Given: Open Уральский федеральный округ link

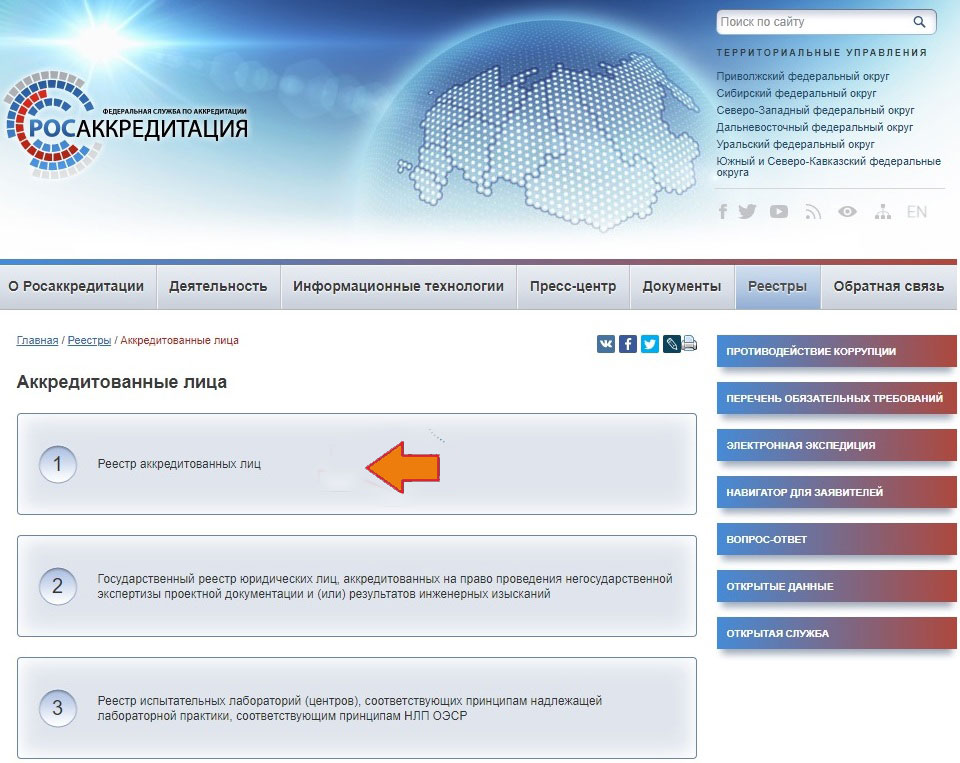Looking at the screenshot, I should [795, 145].
